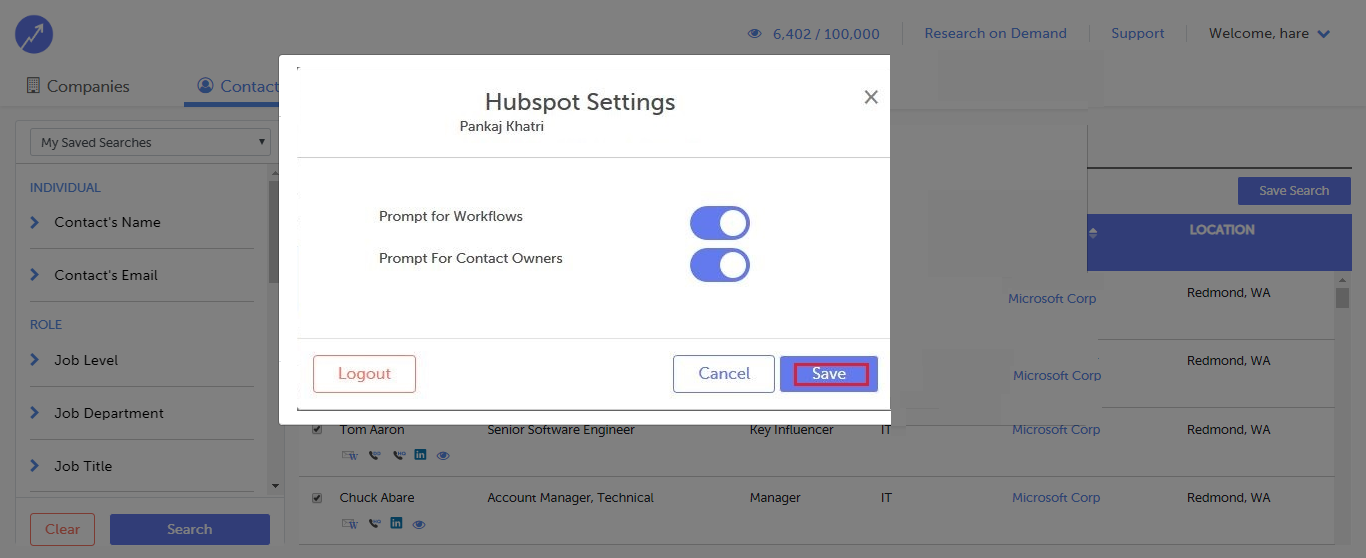
Task: Click Tom Aaron's second phone icon
Action: [x=399, y=455]
